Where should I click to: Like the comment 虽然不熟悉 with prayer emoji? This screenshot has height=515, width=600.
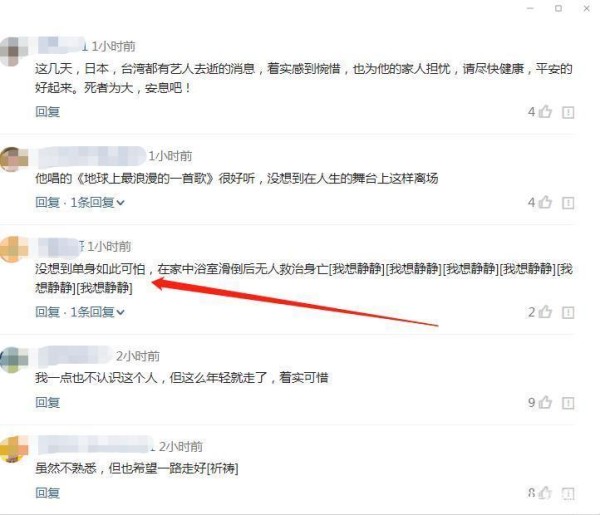pos(545,492)
